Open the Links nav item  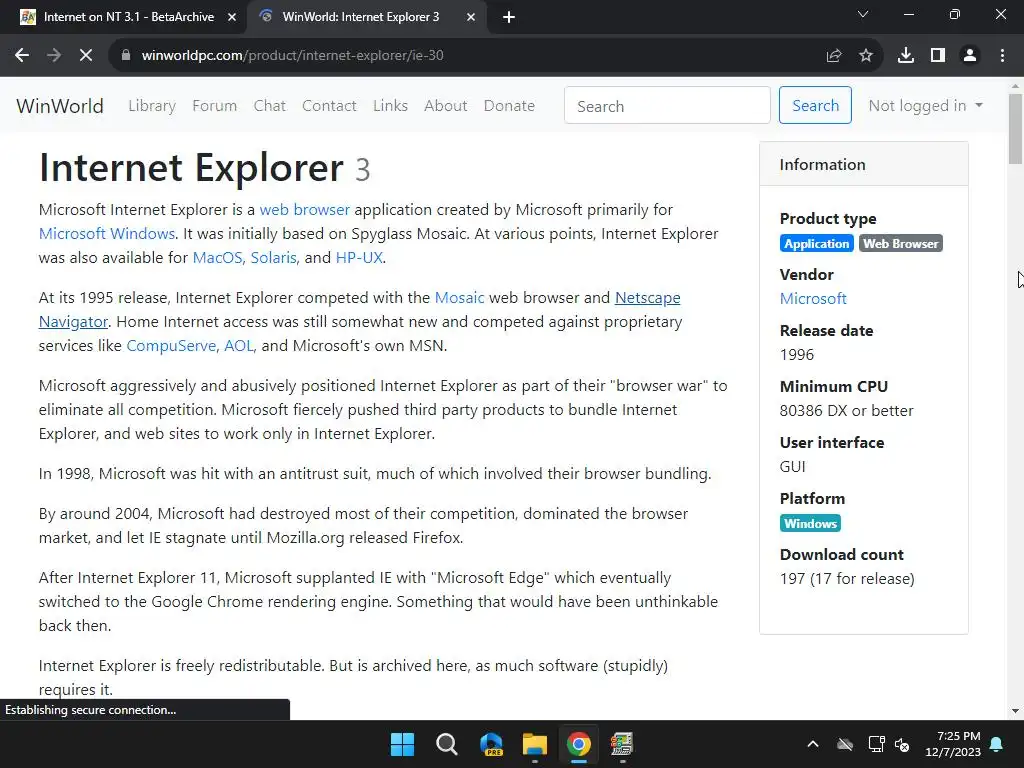pos(391,106)
